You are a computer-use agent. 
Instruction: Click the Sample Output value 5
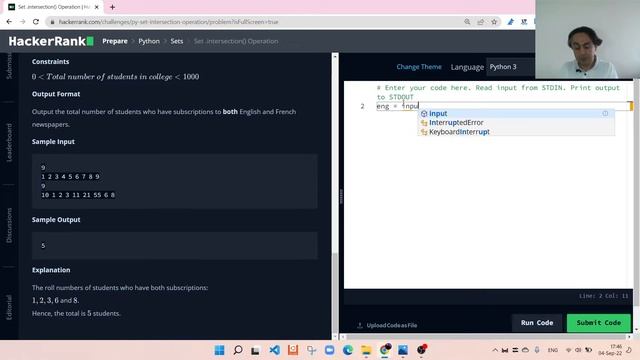[x=43, y=246]
